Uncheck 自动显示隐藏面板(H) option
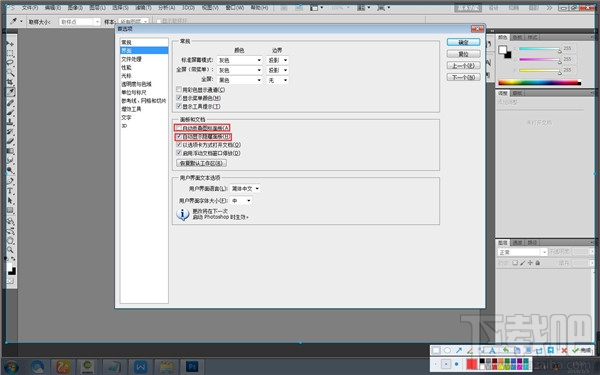600x375 pixels. 179,137
